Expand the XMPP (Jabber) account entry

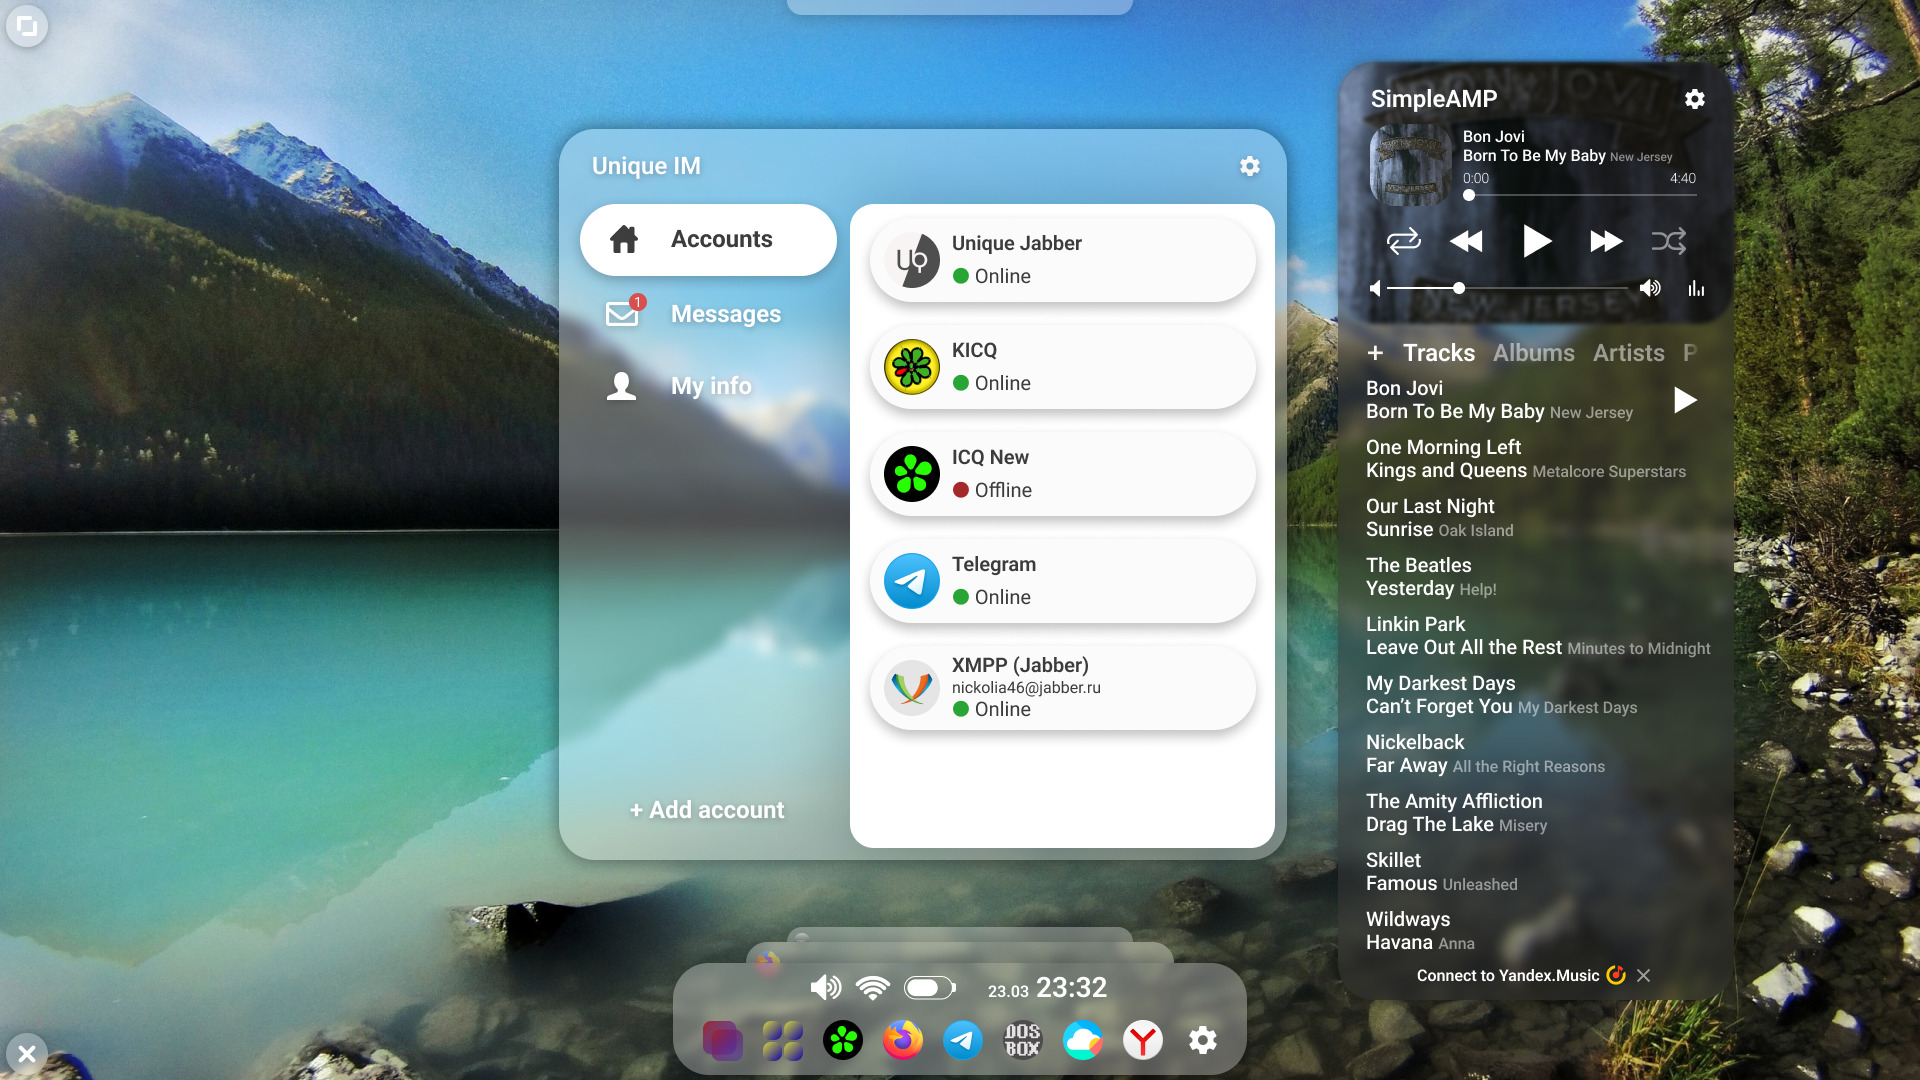[1062, 688]
